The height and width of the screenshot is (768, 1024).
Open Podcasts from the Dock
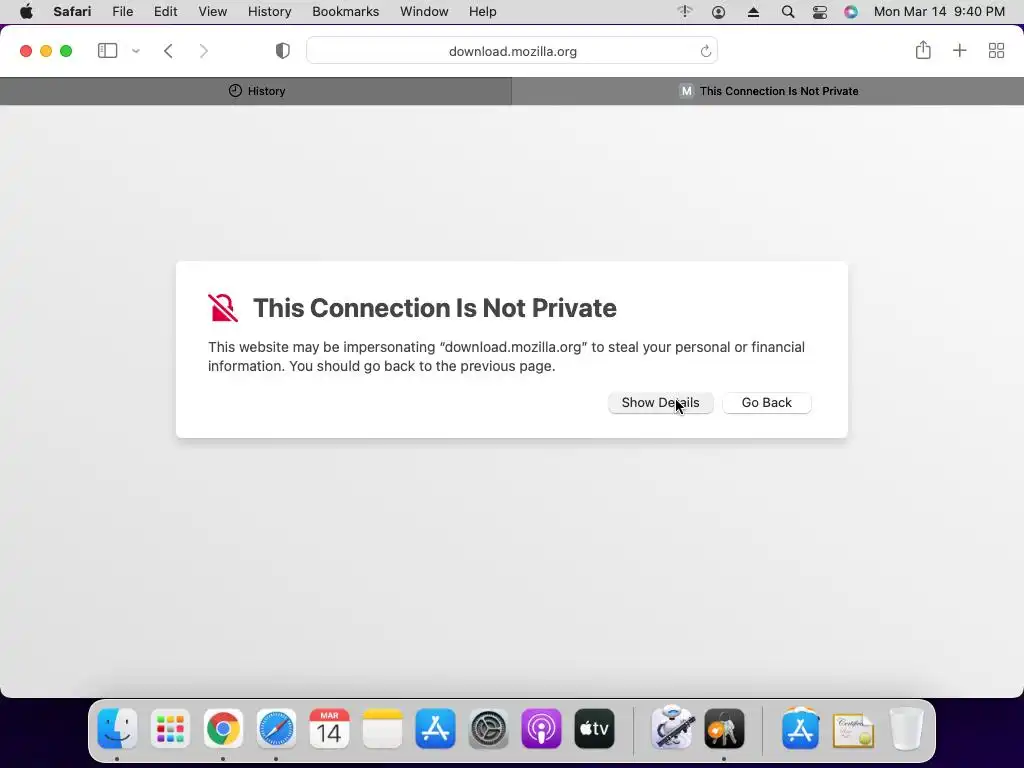(x=541, y=728)
